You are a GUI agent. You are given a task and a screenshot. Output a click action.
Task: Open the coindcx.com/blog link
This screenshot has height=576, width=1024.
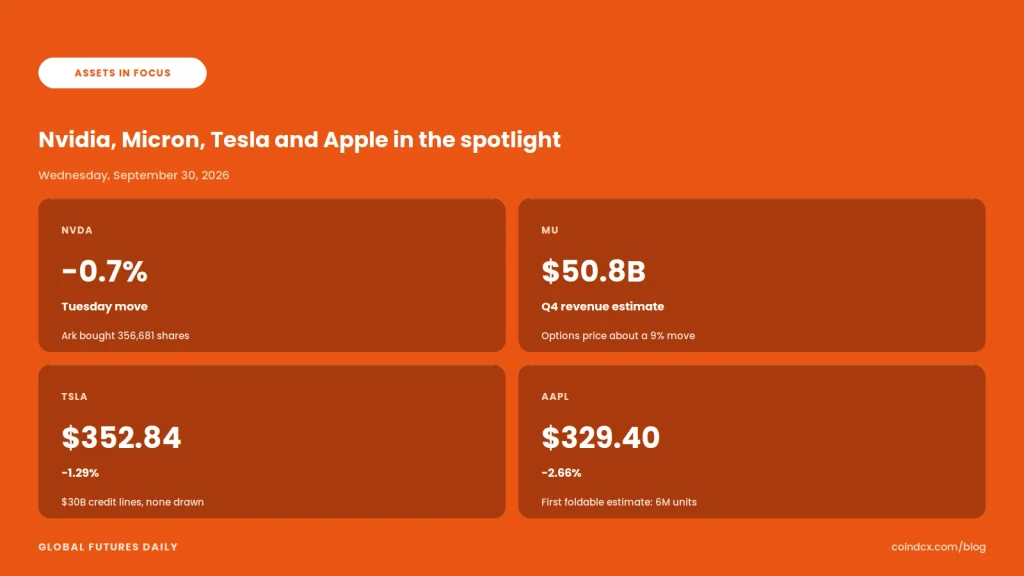[938, 547]
